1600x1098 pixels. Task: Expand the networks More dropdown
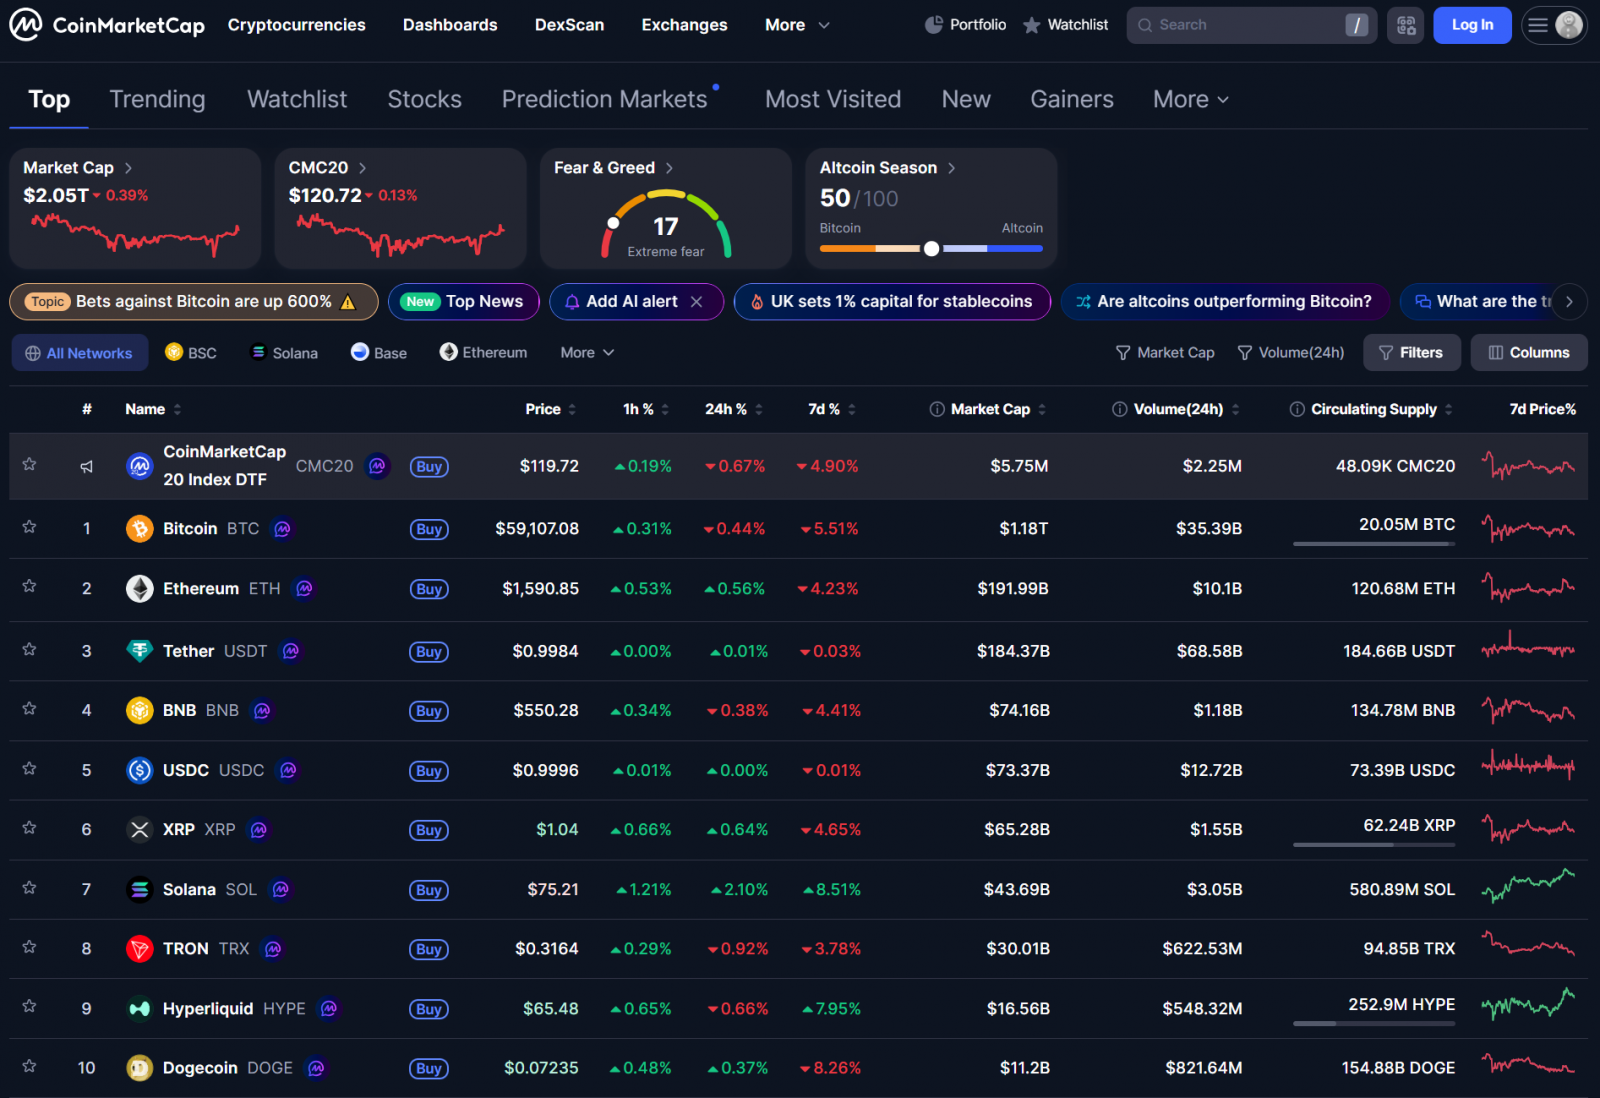[587, 352]
